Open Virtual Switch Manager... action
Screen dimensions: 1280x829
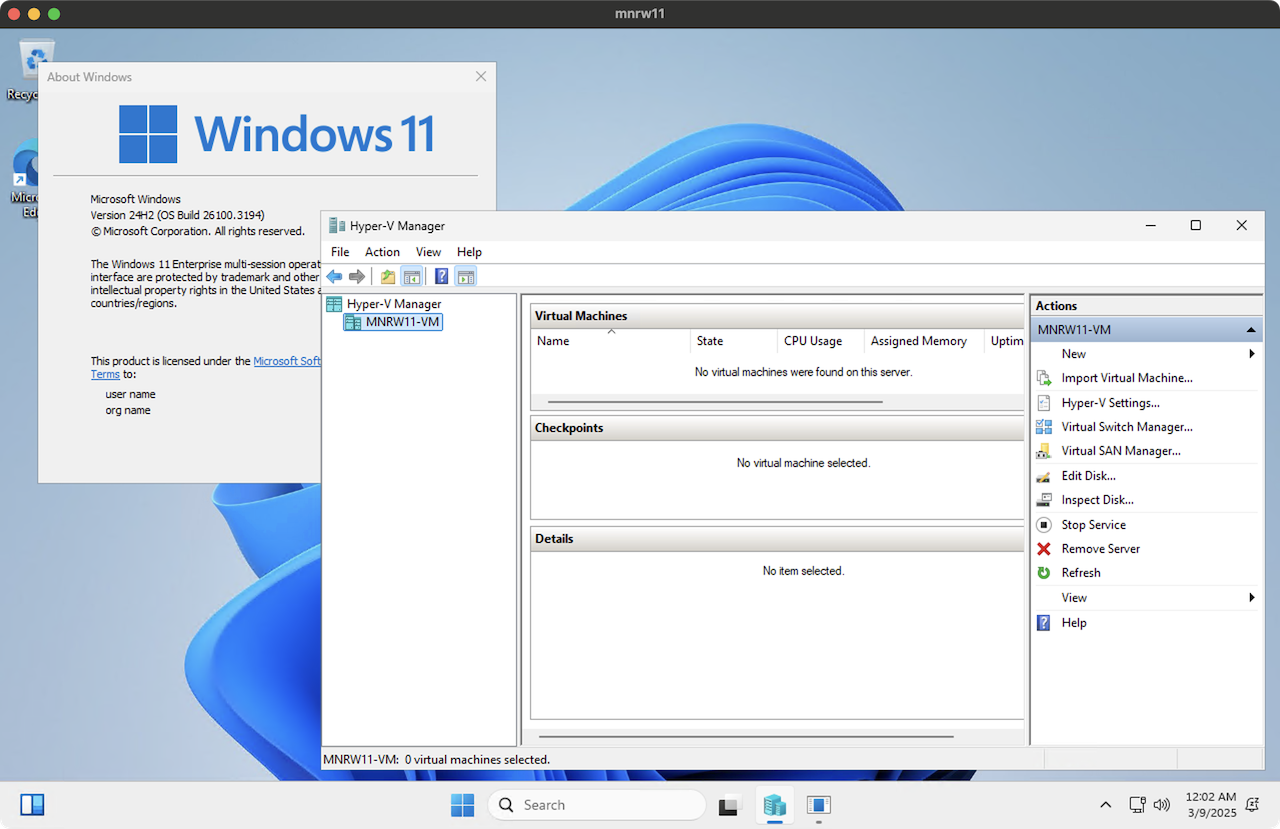pos(1127,427)
